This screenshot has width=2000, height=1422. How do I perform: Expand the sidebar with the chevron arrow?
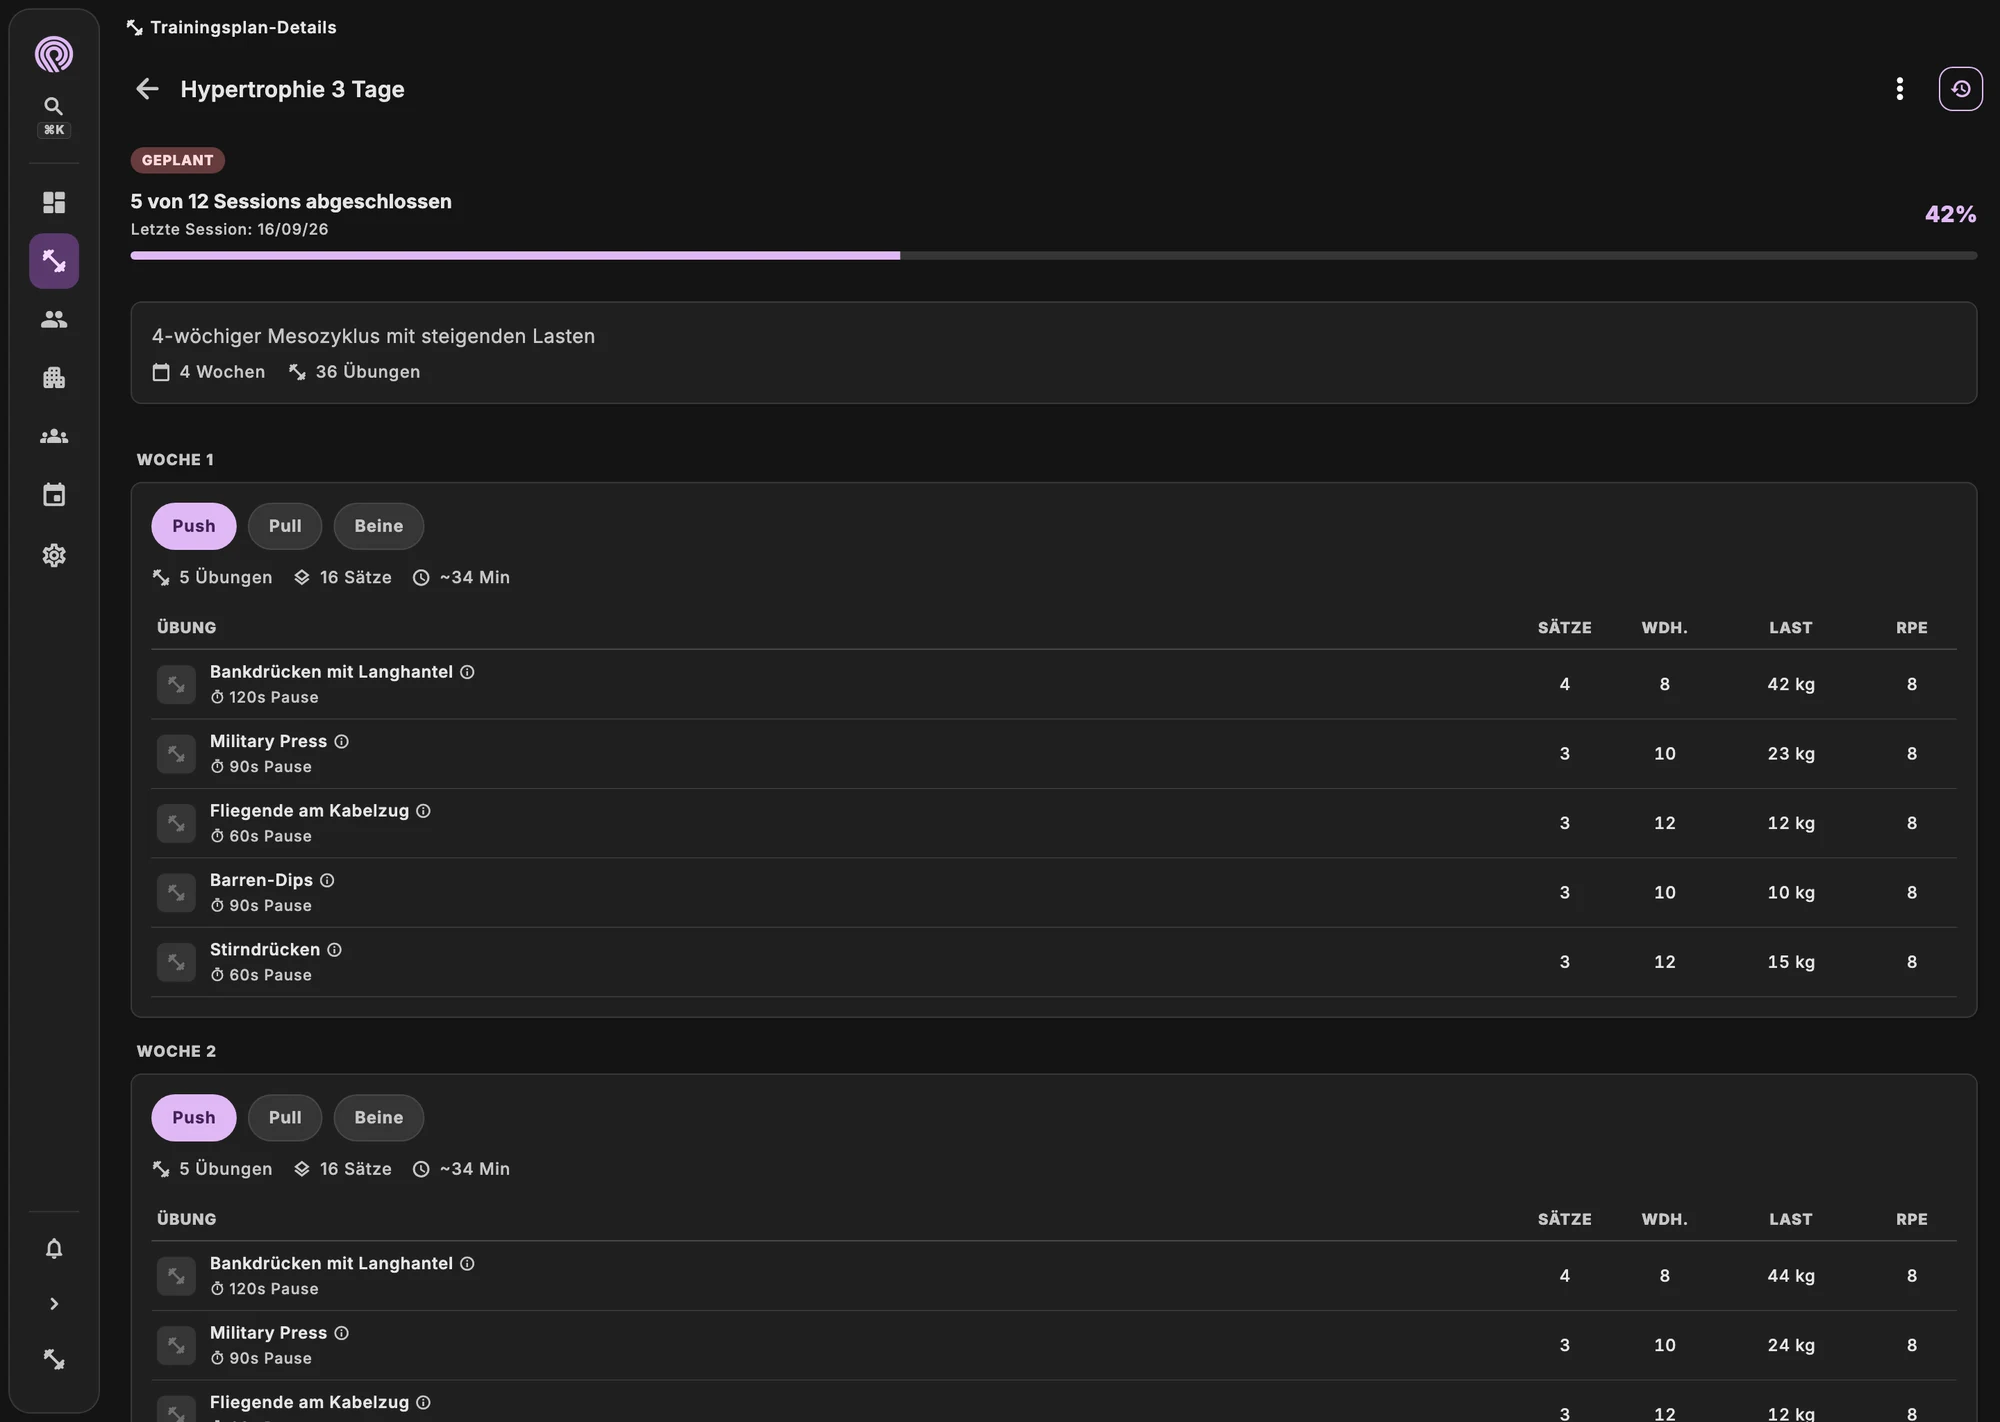click(54, 1304)
